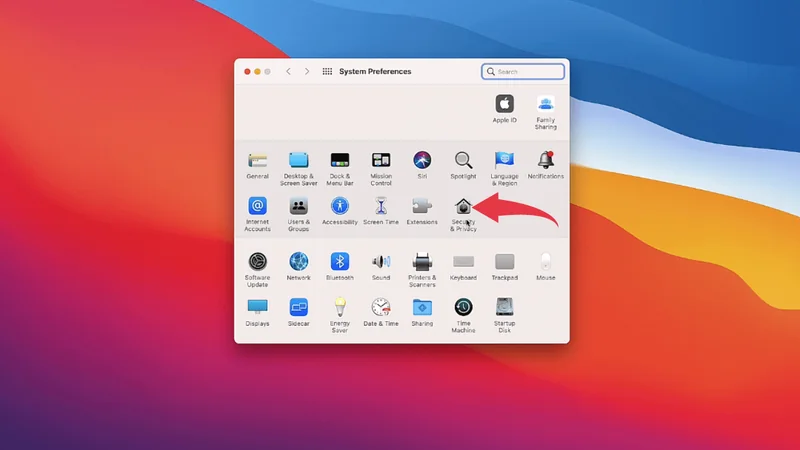This screenshot has height=450, width=800.
Task: Open Notifications preferences
Action: (x=546, y=161)
